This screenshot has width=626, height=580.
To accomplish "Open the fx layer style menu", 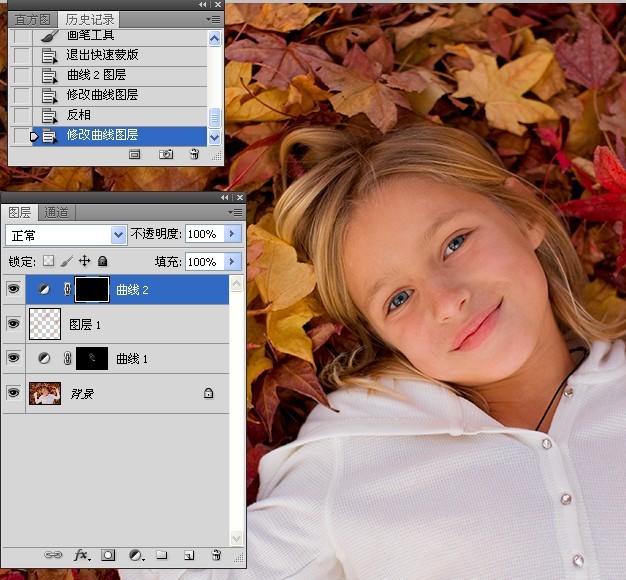I will (x=82, y=555).
